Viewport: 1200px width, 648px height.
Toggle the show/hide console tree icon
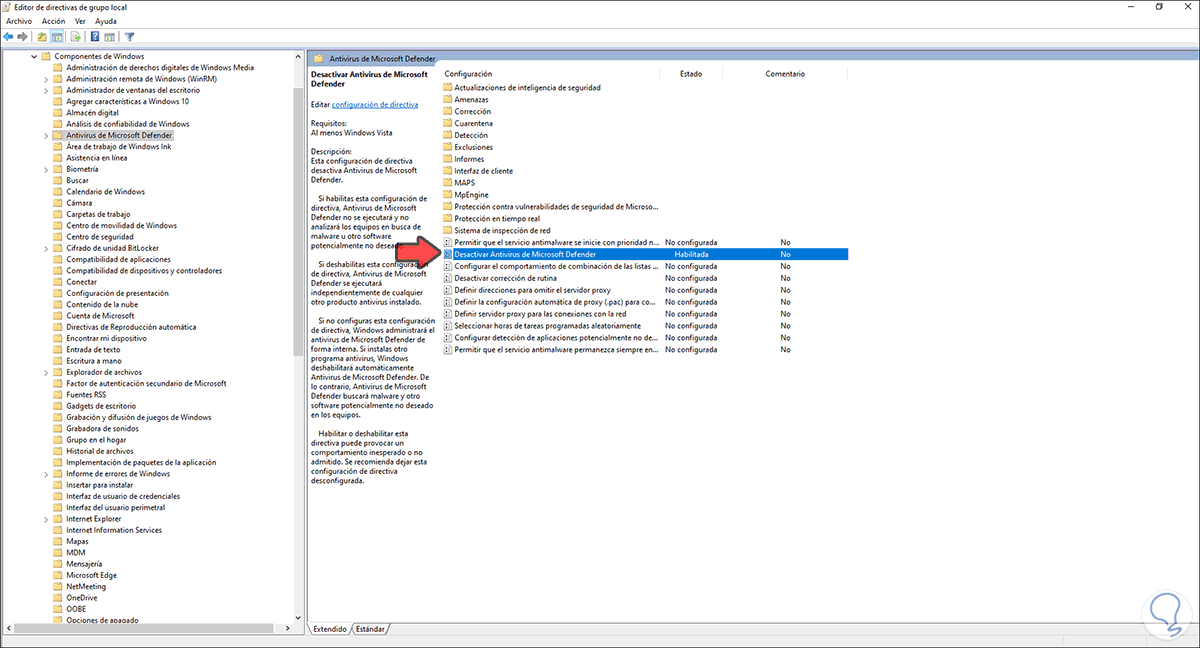click(58, 37)
